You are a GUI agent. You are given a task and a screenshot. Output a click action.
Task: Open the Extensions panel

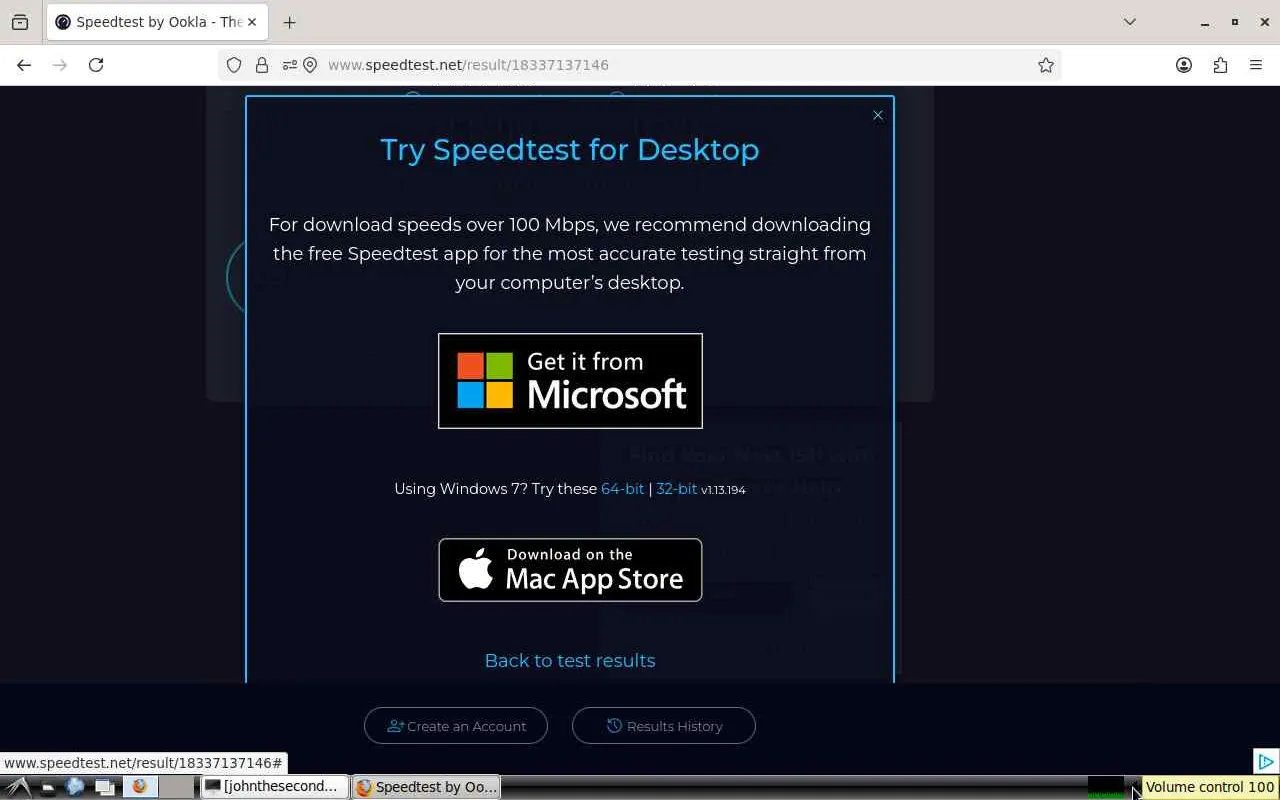tap(1220, 65)
